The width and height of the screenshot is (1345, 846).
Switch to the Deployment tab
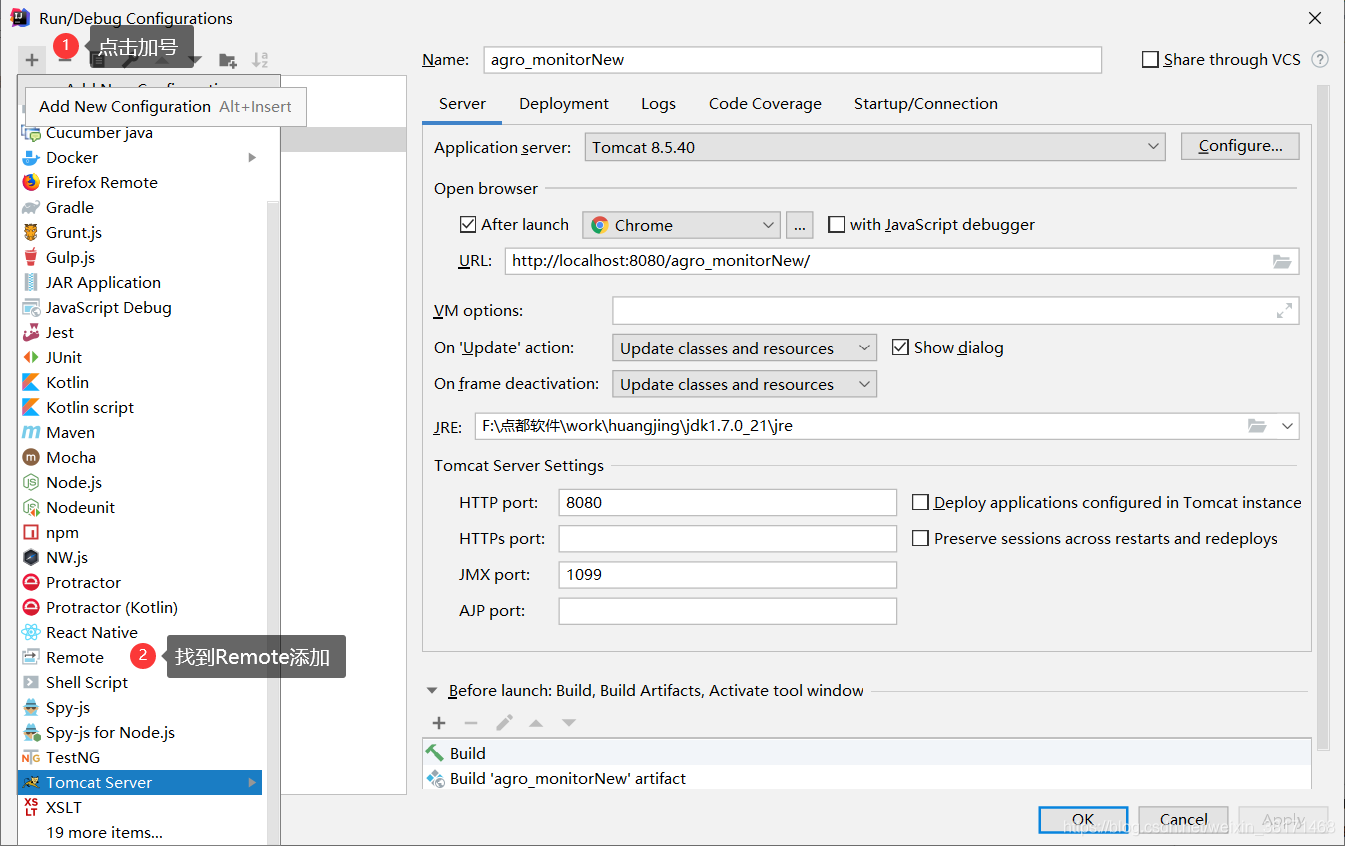click(564, 104)
